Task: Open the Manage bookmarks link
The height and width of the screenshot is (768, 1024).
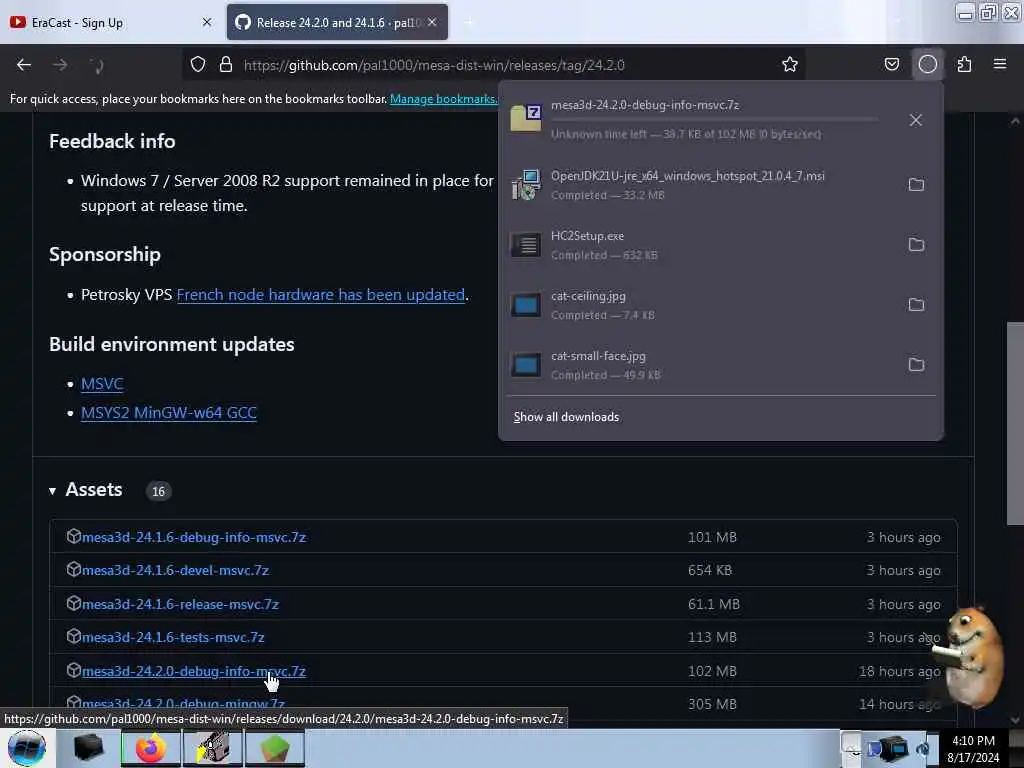Action: point(443,99)
